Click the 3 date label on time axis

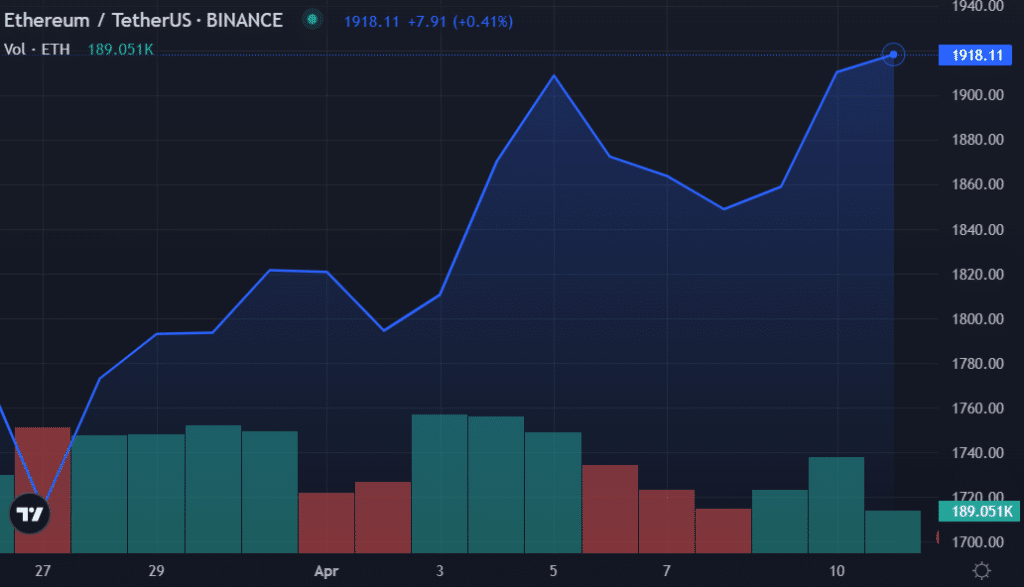tap(440, 571)
